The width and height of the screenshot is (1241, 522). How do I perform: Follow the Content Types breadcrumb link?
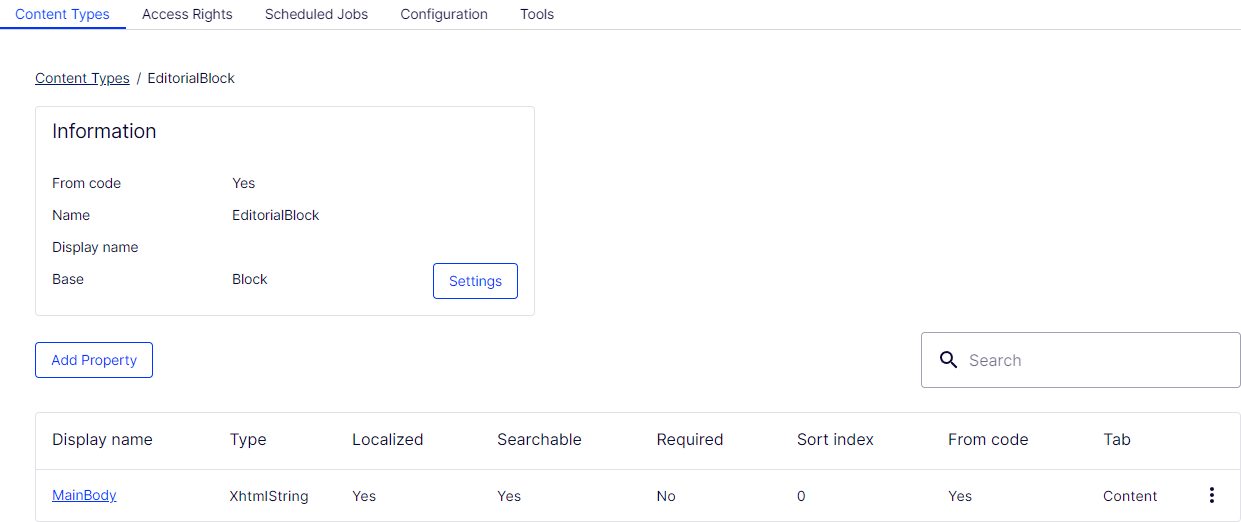[82, 78]
